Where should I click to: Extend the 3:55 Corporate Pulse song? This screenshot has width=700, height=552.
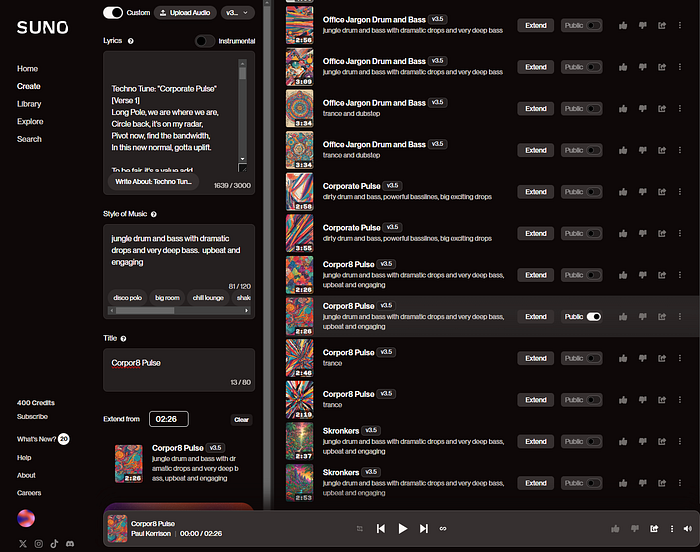[x=536, y=234]
